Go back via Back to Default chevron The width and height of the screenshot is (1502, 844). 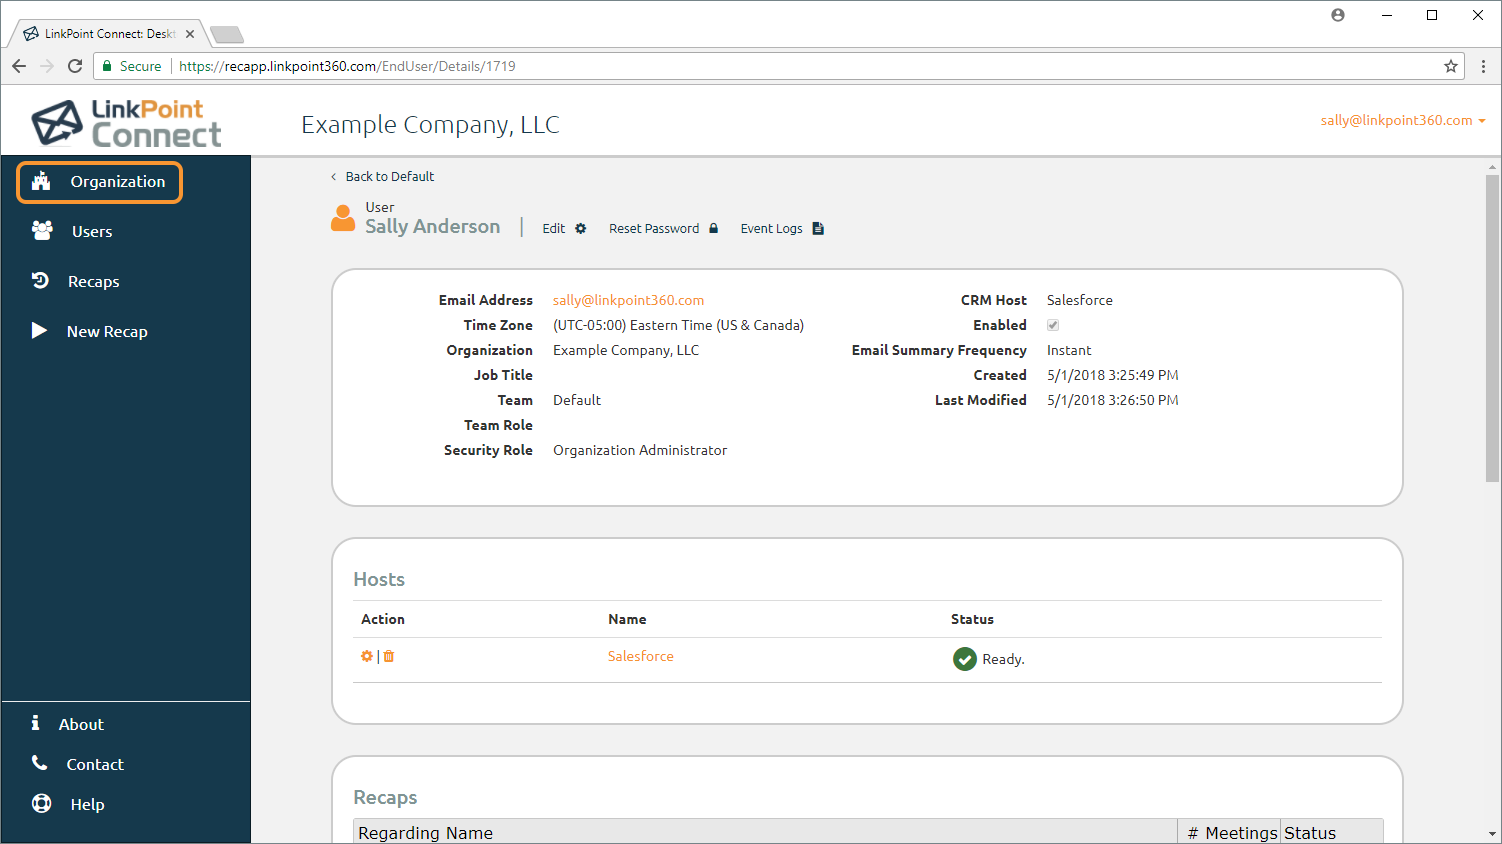tap(334, 177)
